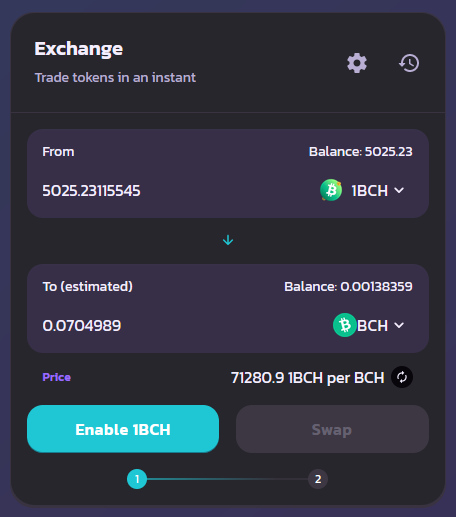Click the From Balance 5025.23 text

[361, 152]
